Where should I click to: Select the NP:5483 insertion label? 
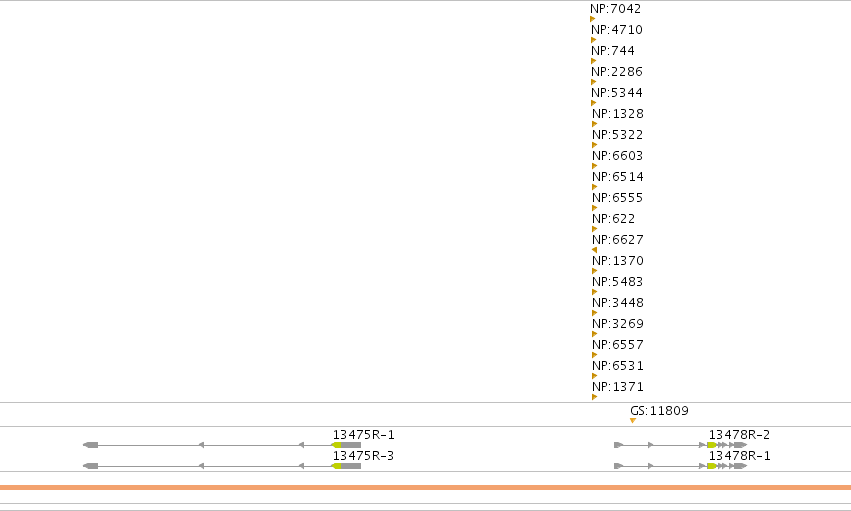(618, 282)
